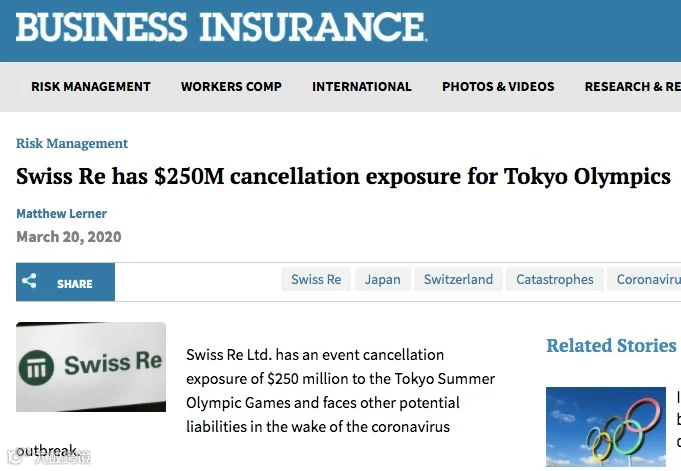This screenshot has height=471, width=681.
Task: Select the Swiss Re tag
Action: (316, 279)
